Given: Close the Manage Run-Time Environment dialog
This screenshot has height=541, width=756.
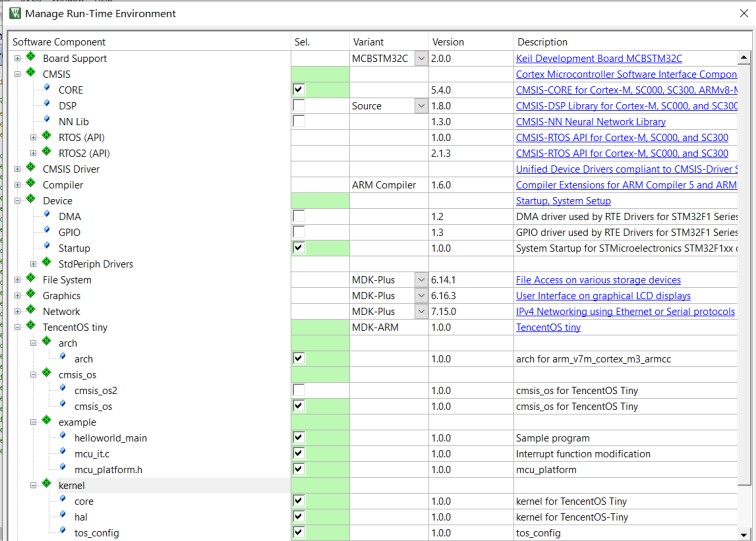Looking at the screenshot, I should (x=744, y=14).
